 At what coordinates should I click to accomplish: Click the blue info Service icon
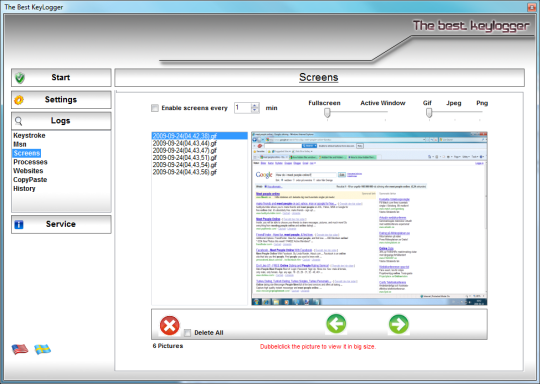[19, 225]
